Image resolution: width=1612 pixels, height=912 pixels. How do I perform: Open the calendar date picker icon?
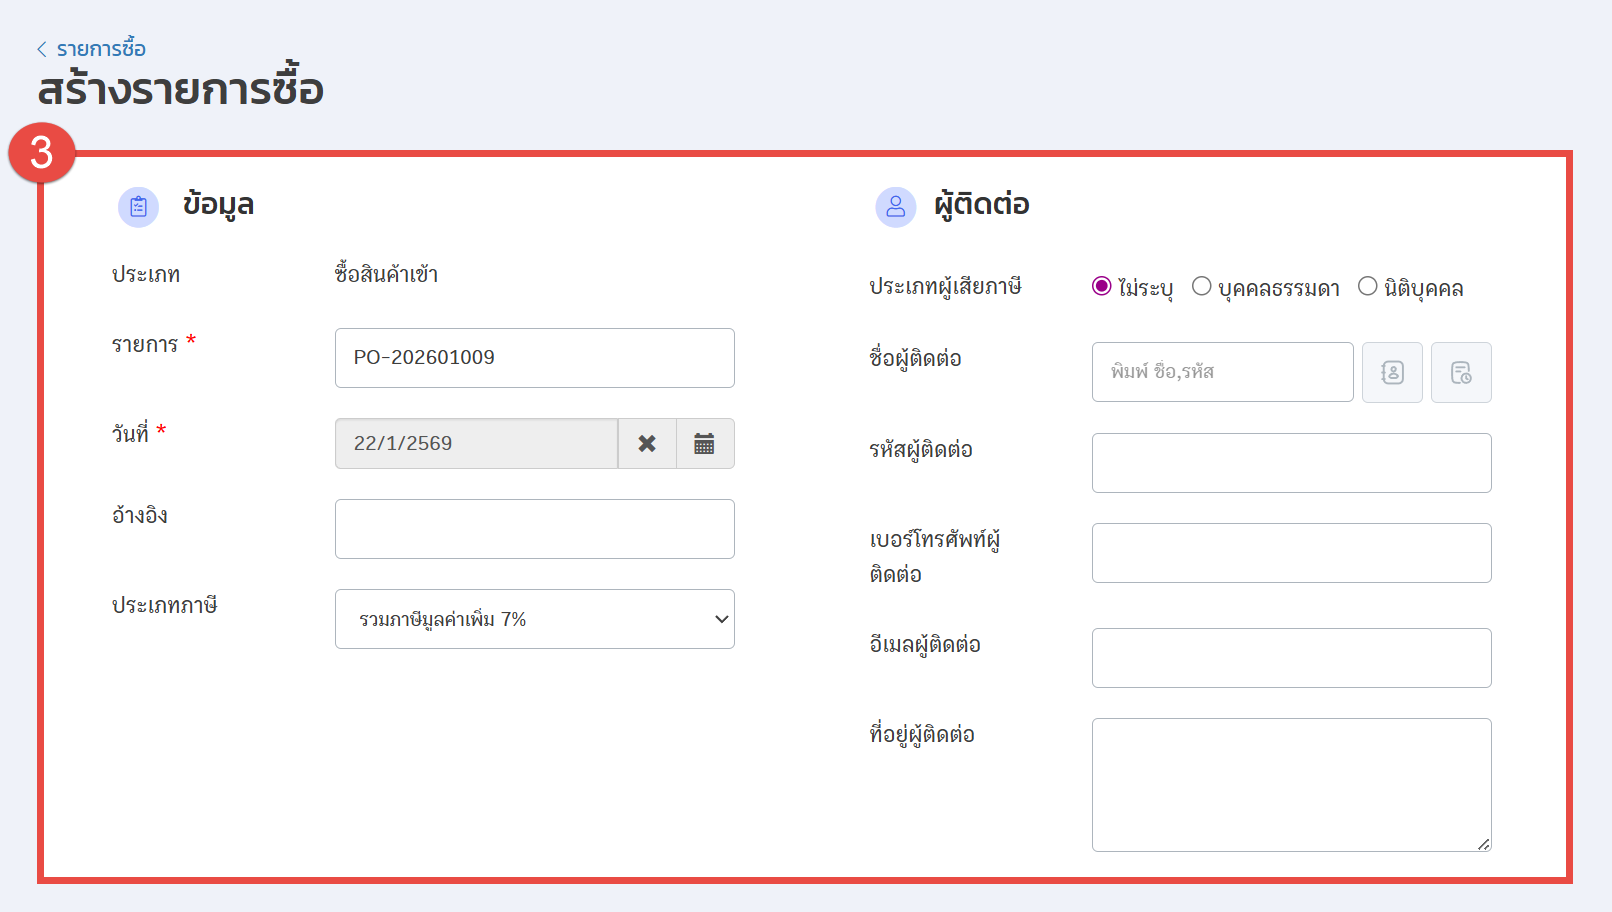[704, 444]
